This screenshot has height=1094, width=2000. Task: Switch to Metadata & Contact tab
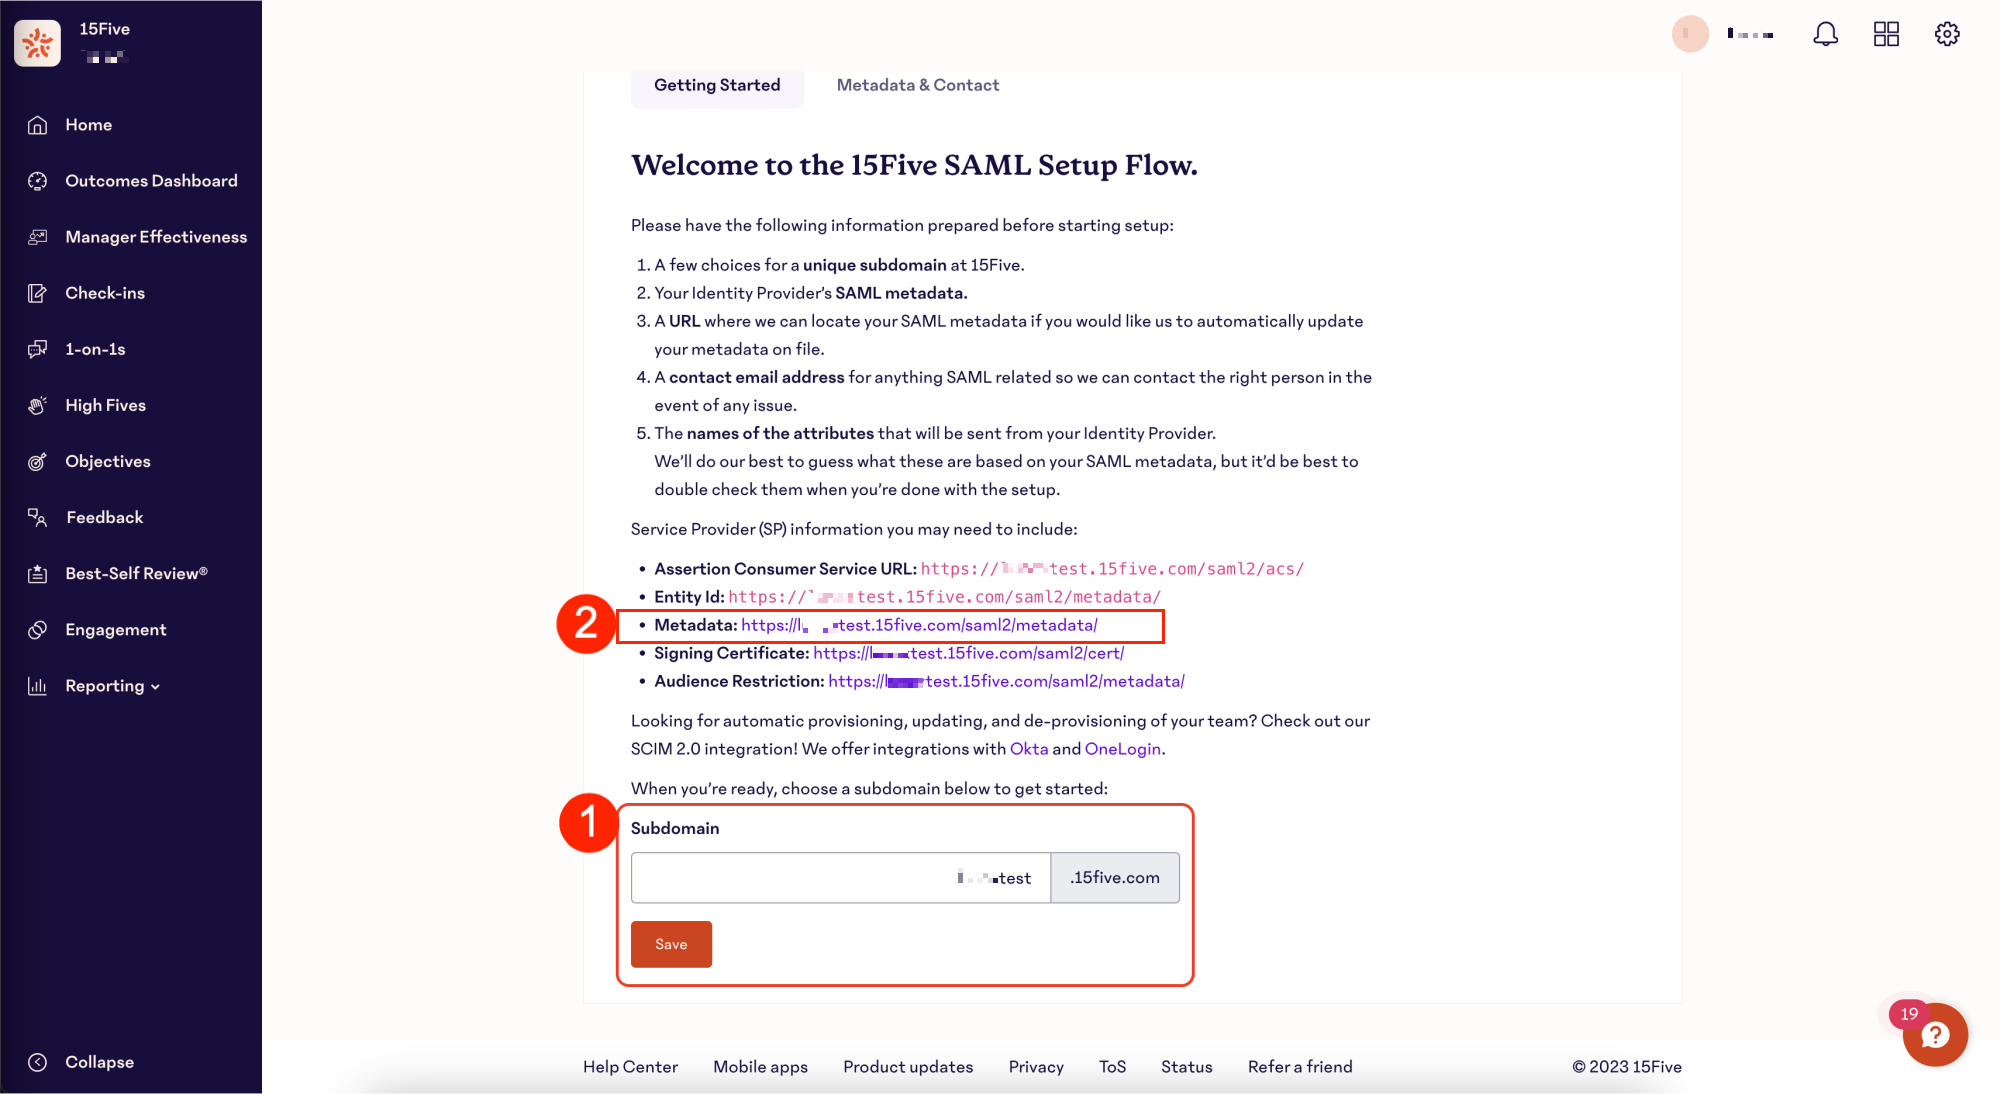(x=917, y=85)
